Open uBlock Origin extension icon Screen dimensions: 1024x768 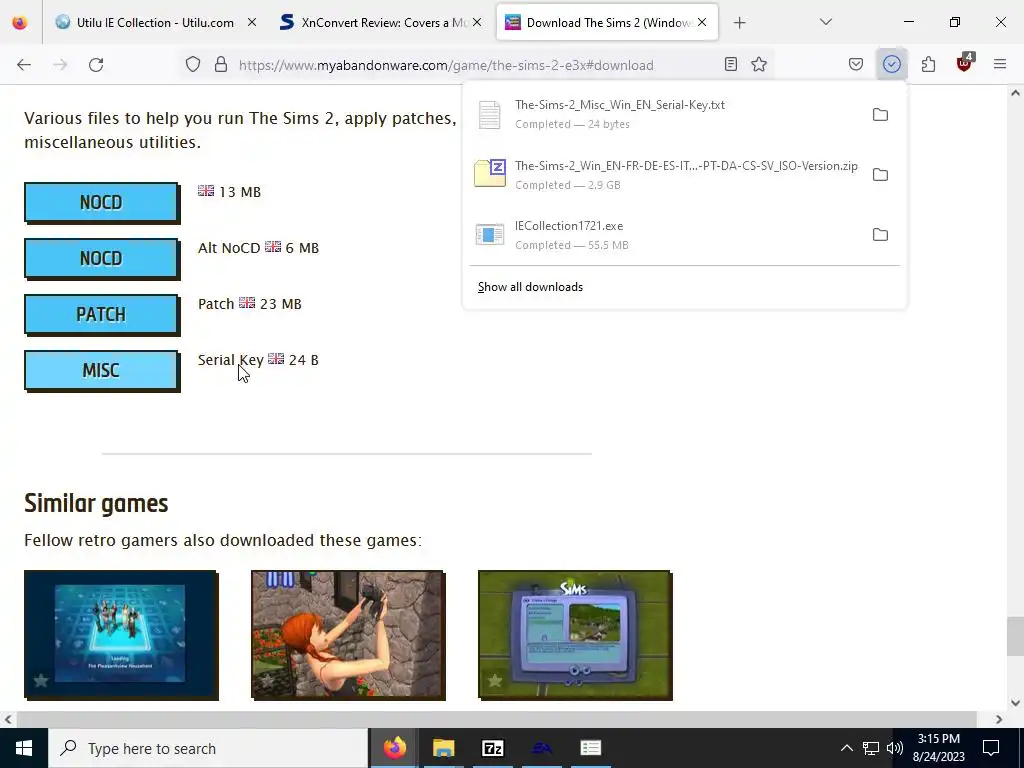point(964,63)
